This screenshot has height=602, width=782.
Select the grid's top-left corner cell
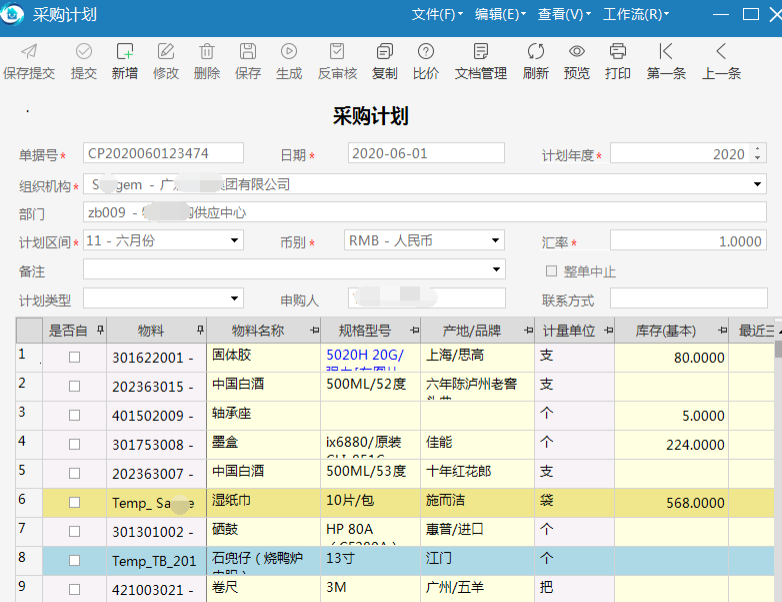point(29,330)
